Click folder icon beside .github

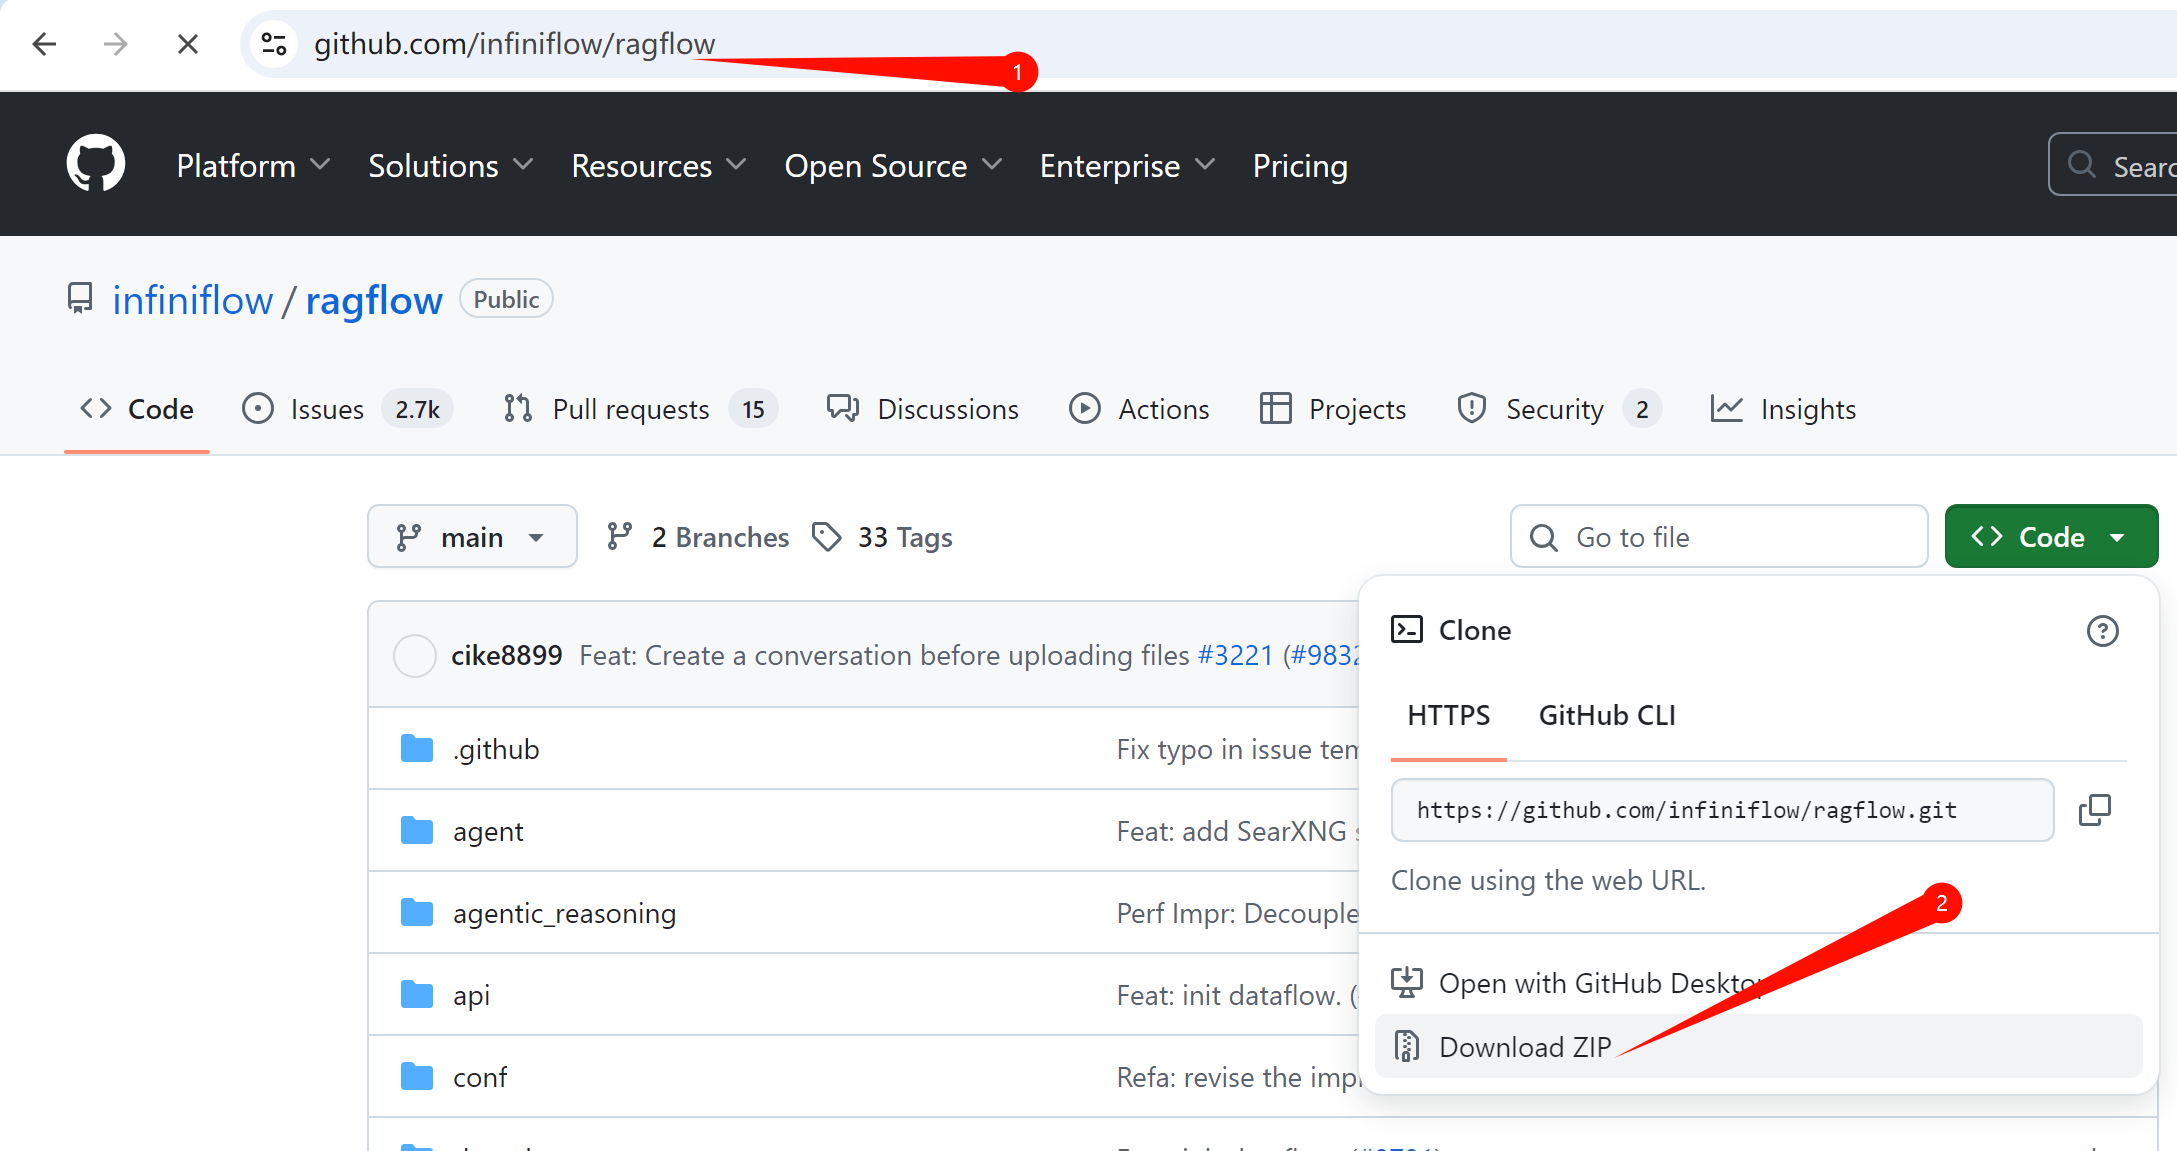pyautogui.click(x=417, y=748)
